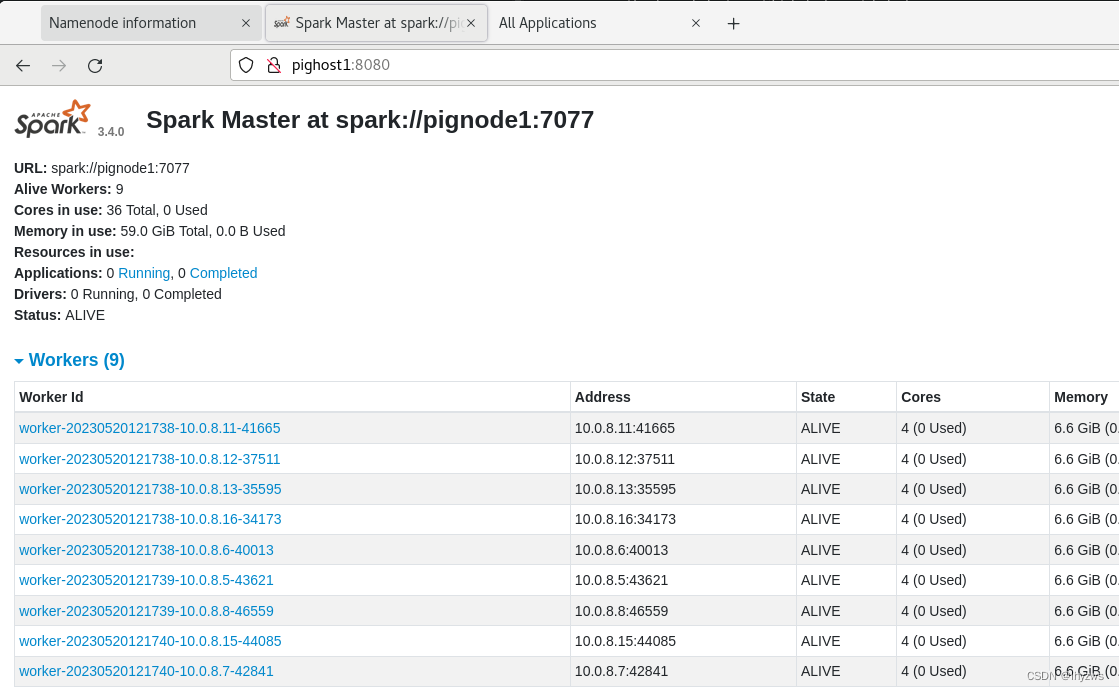Open worker 10.0.8.12-37511 link

click(149, 459)
